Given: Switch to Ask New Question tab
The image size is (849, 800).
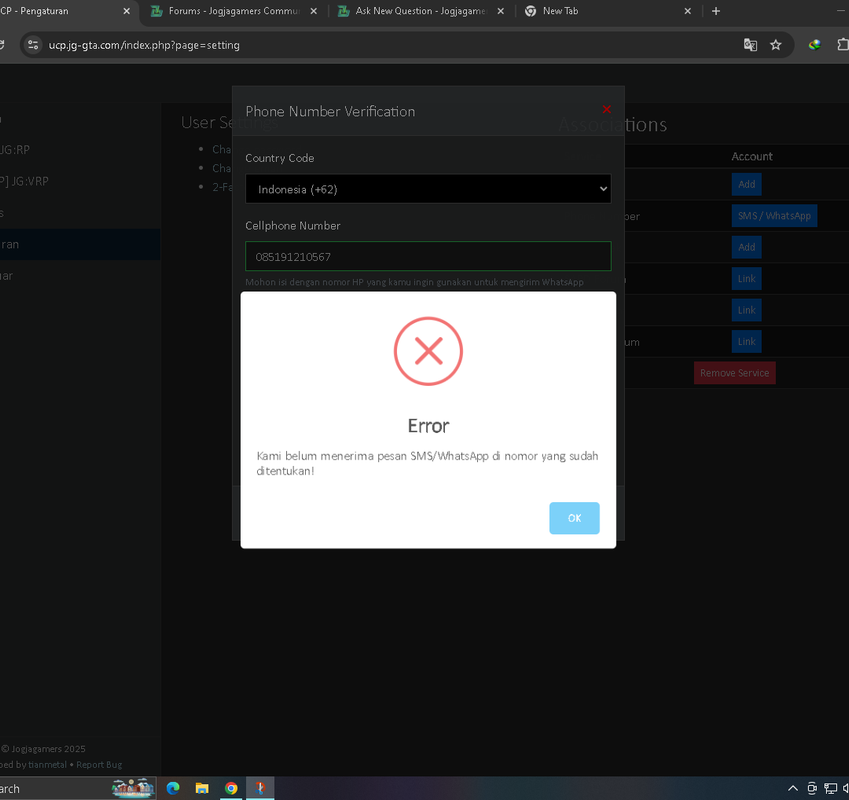Looking at the screenshot, I should [x=420, y=11].
